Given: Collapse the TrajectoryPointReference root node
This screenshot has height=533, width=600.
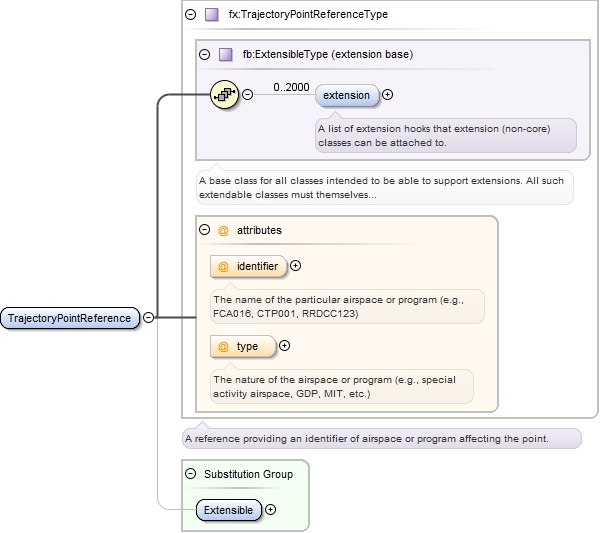Looking at the screenshot, I should pos(148,318).
